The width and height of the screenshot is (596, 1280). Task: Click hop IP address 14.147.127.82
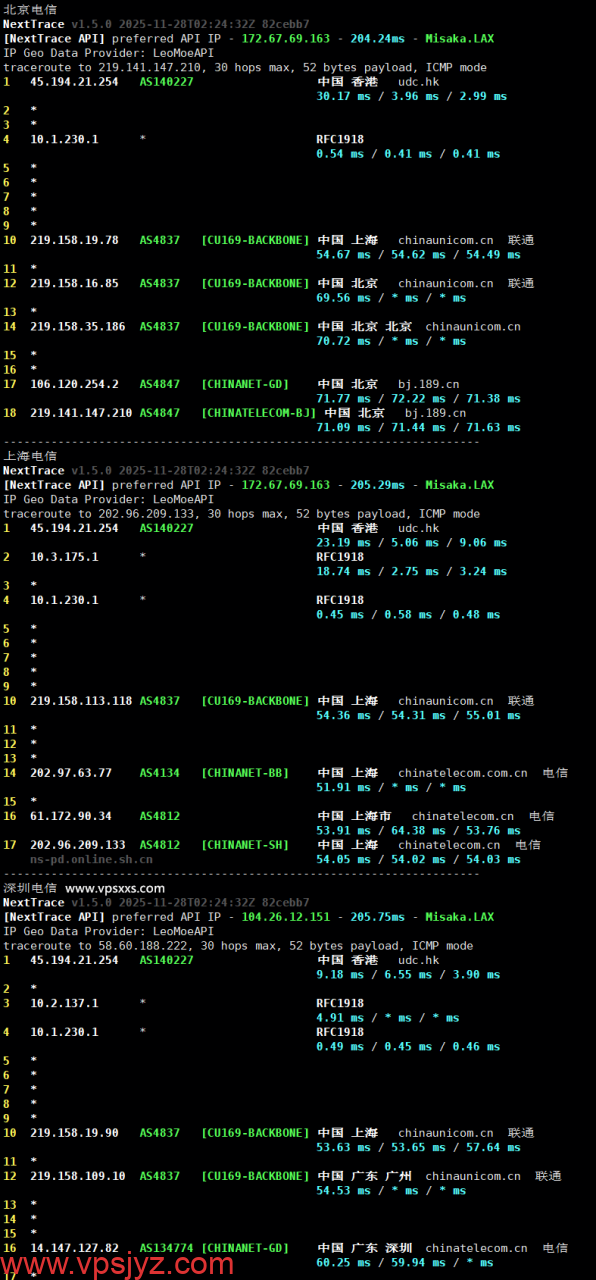pos(74,1248)
